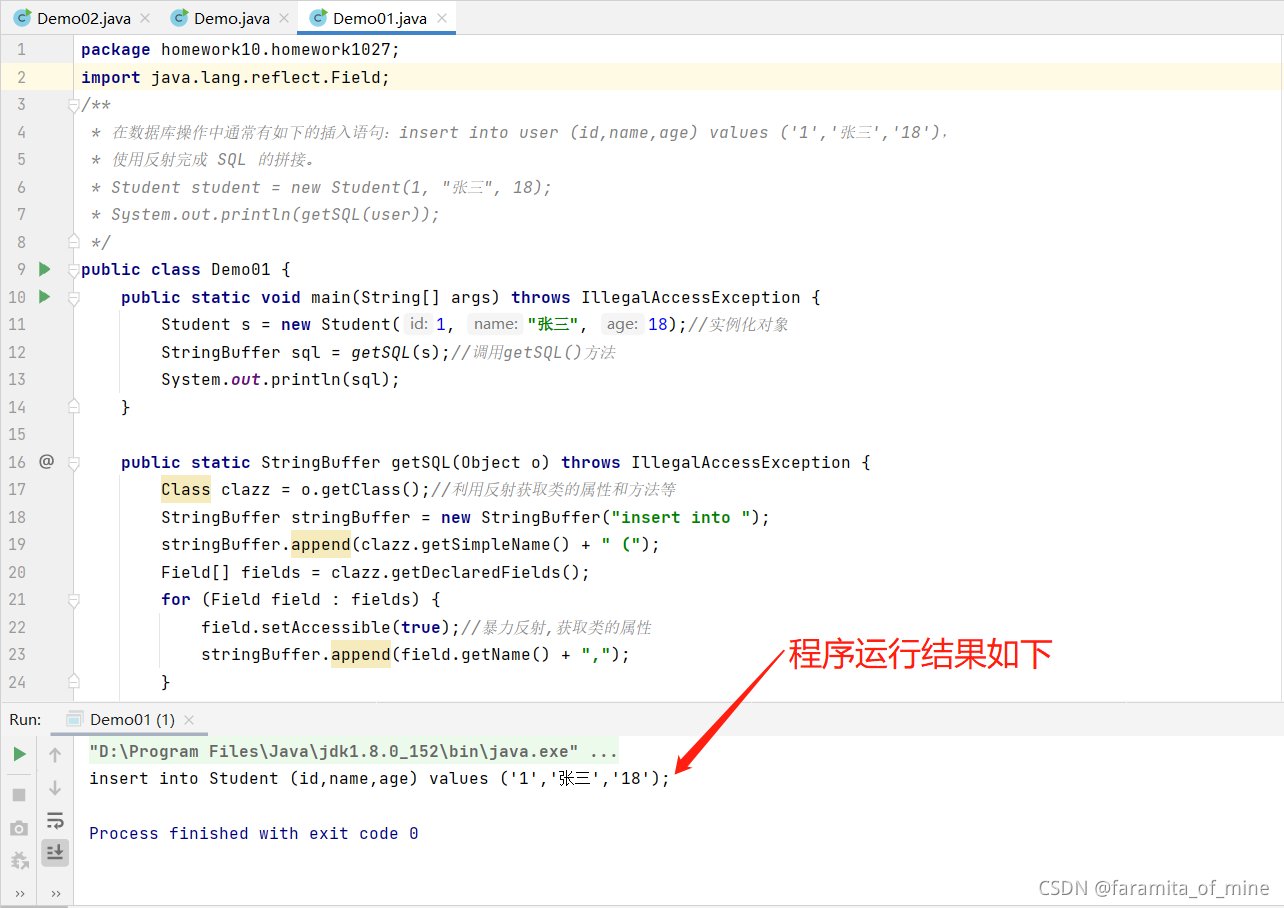The width and height of the screenshot is (1284, 908).
Task: Click the up arrow in console toolbar
Action: (55, 755)
